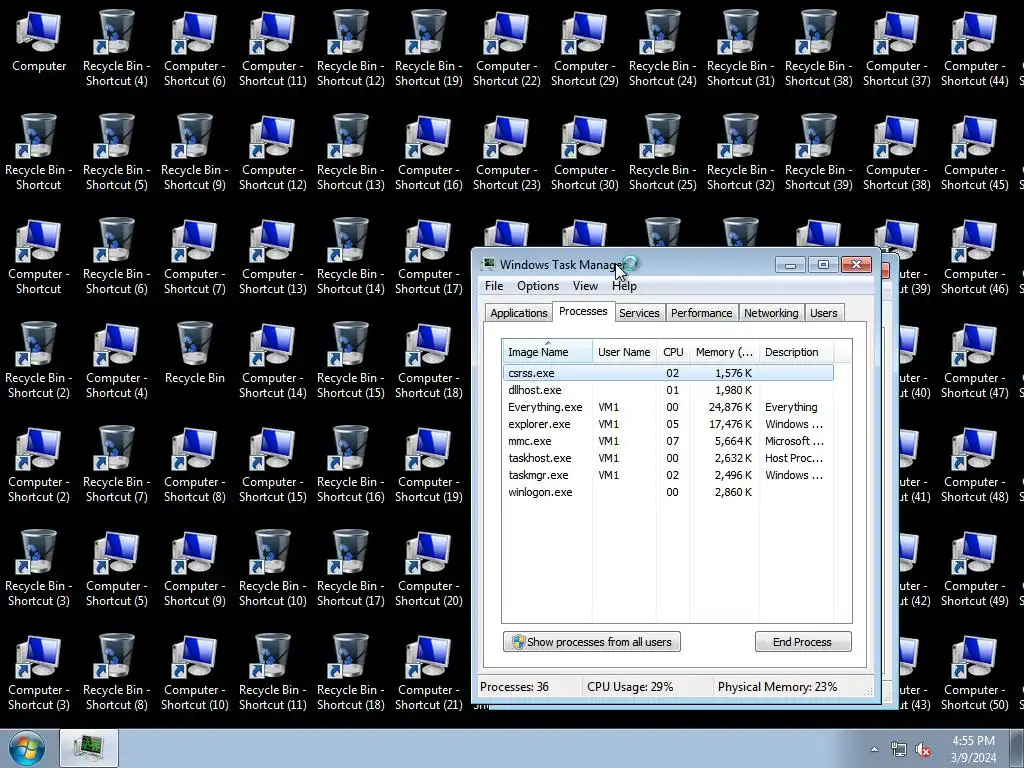Open the Windows Start orb
This screenshot has height=768, width=1024.
tap(27, 748)
